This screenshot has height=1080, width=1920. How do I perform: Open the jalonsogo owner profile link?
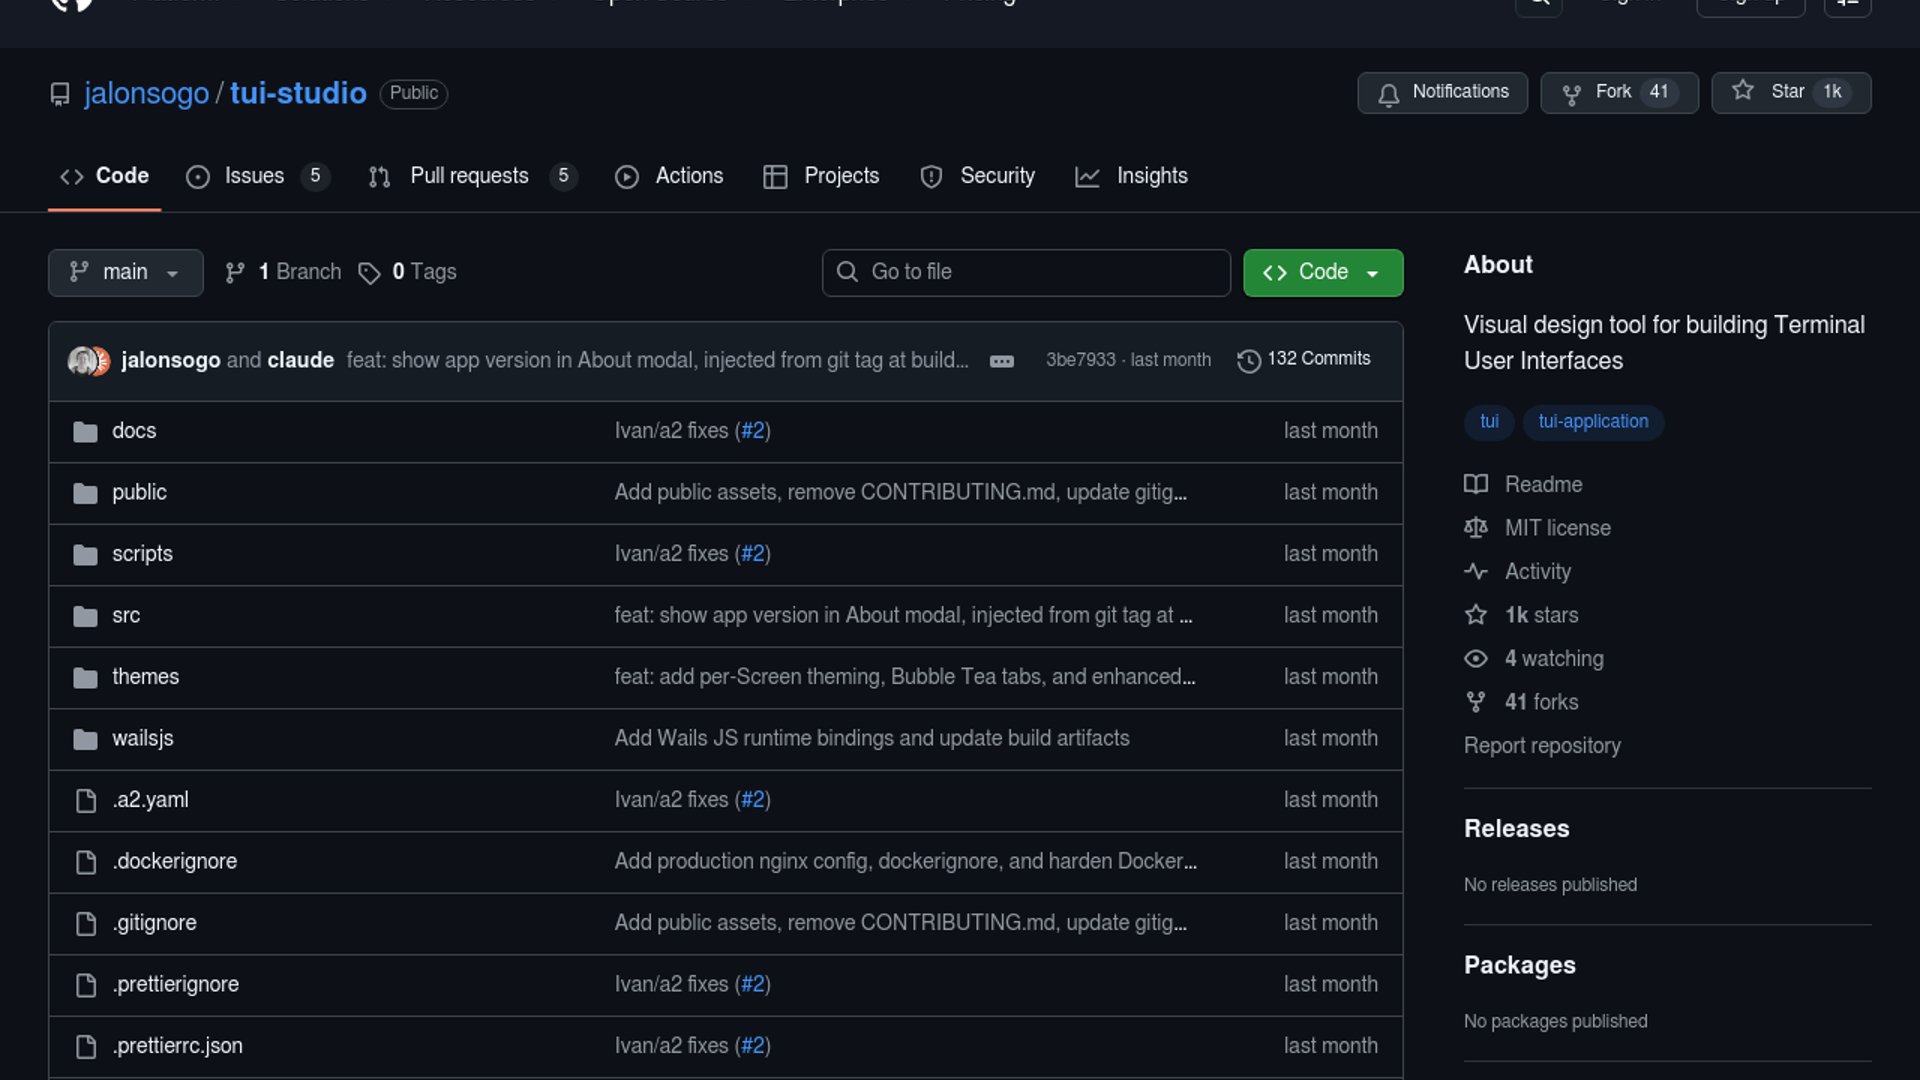click(146, 93)
